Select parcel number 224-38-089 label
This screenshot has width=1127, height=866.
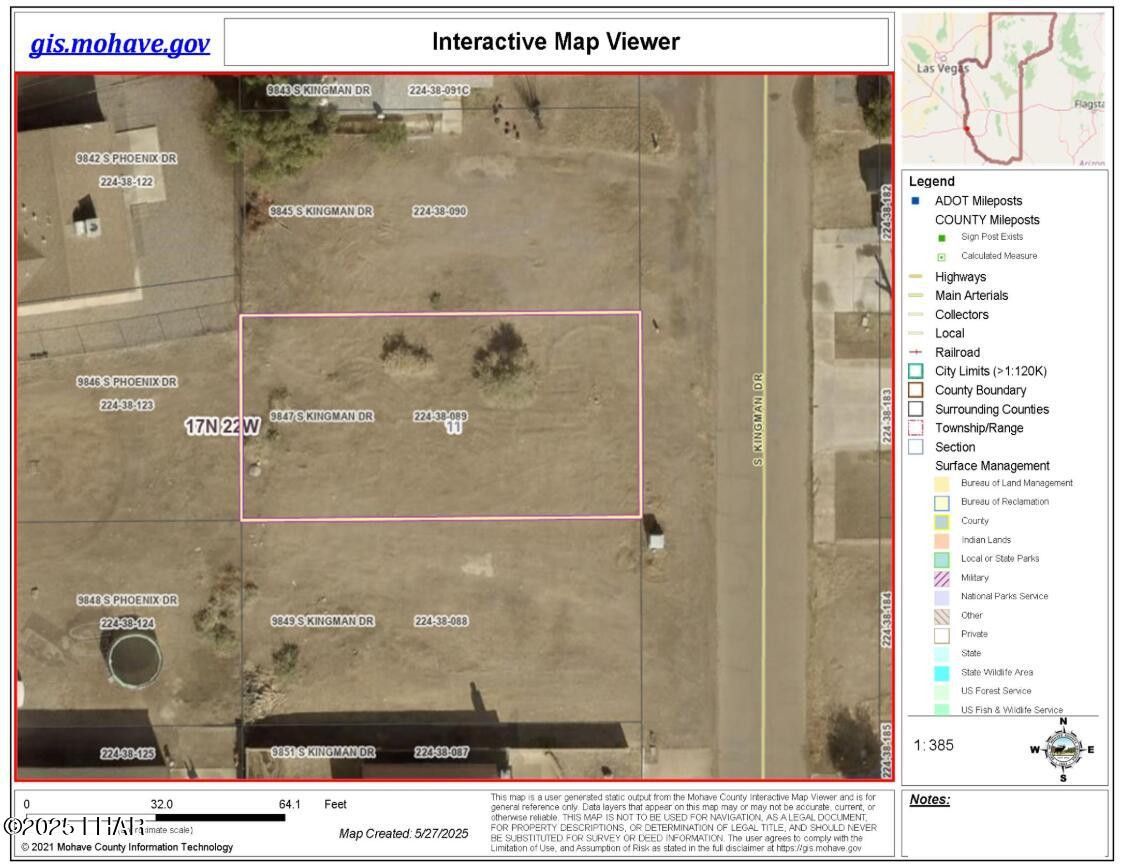[440, 416]
